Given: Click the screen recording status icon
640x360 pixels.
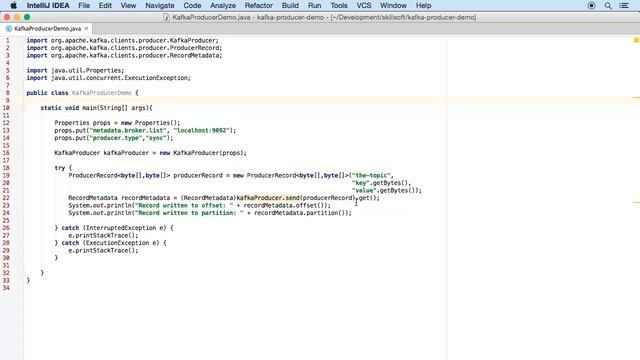Looking at the screenshot, I should (x=591, y=5).
